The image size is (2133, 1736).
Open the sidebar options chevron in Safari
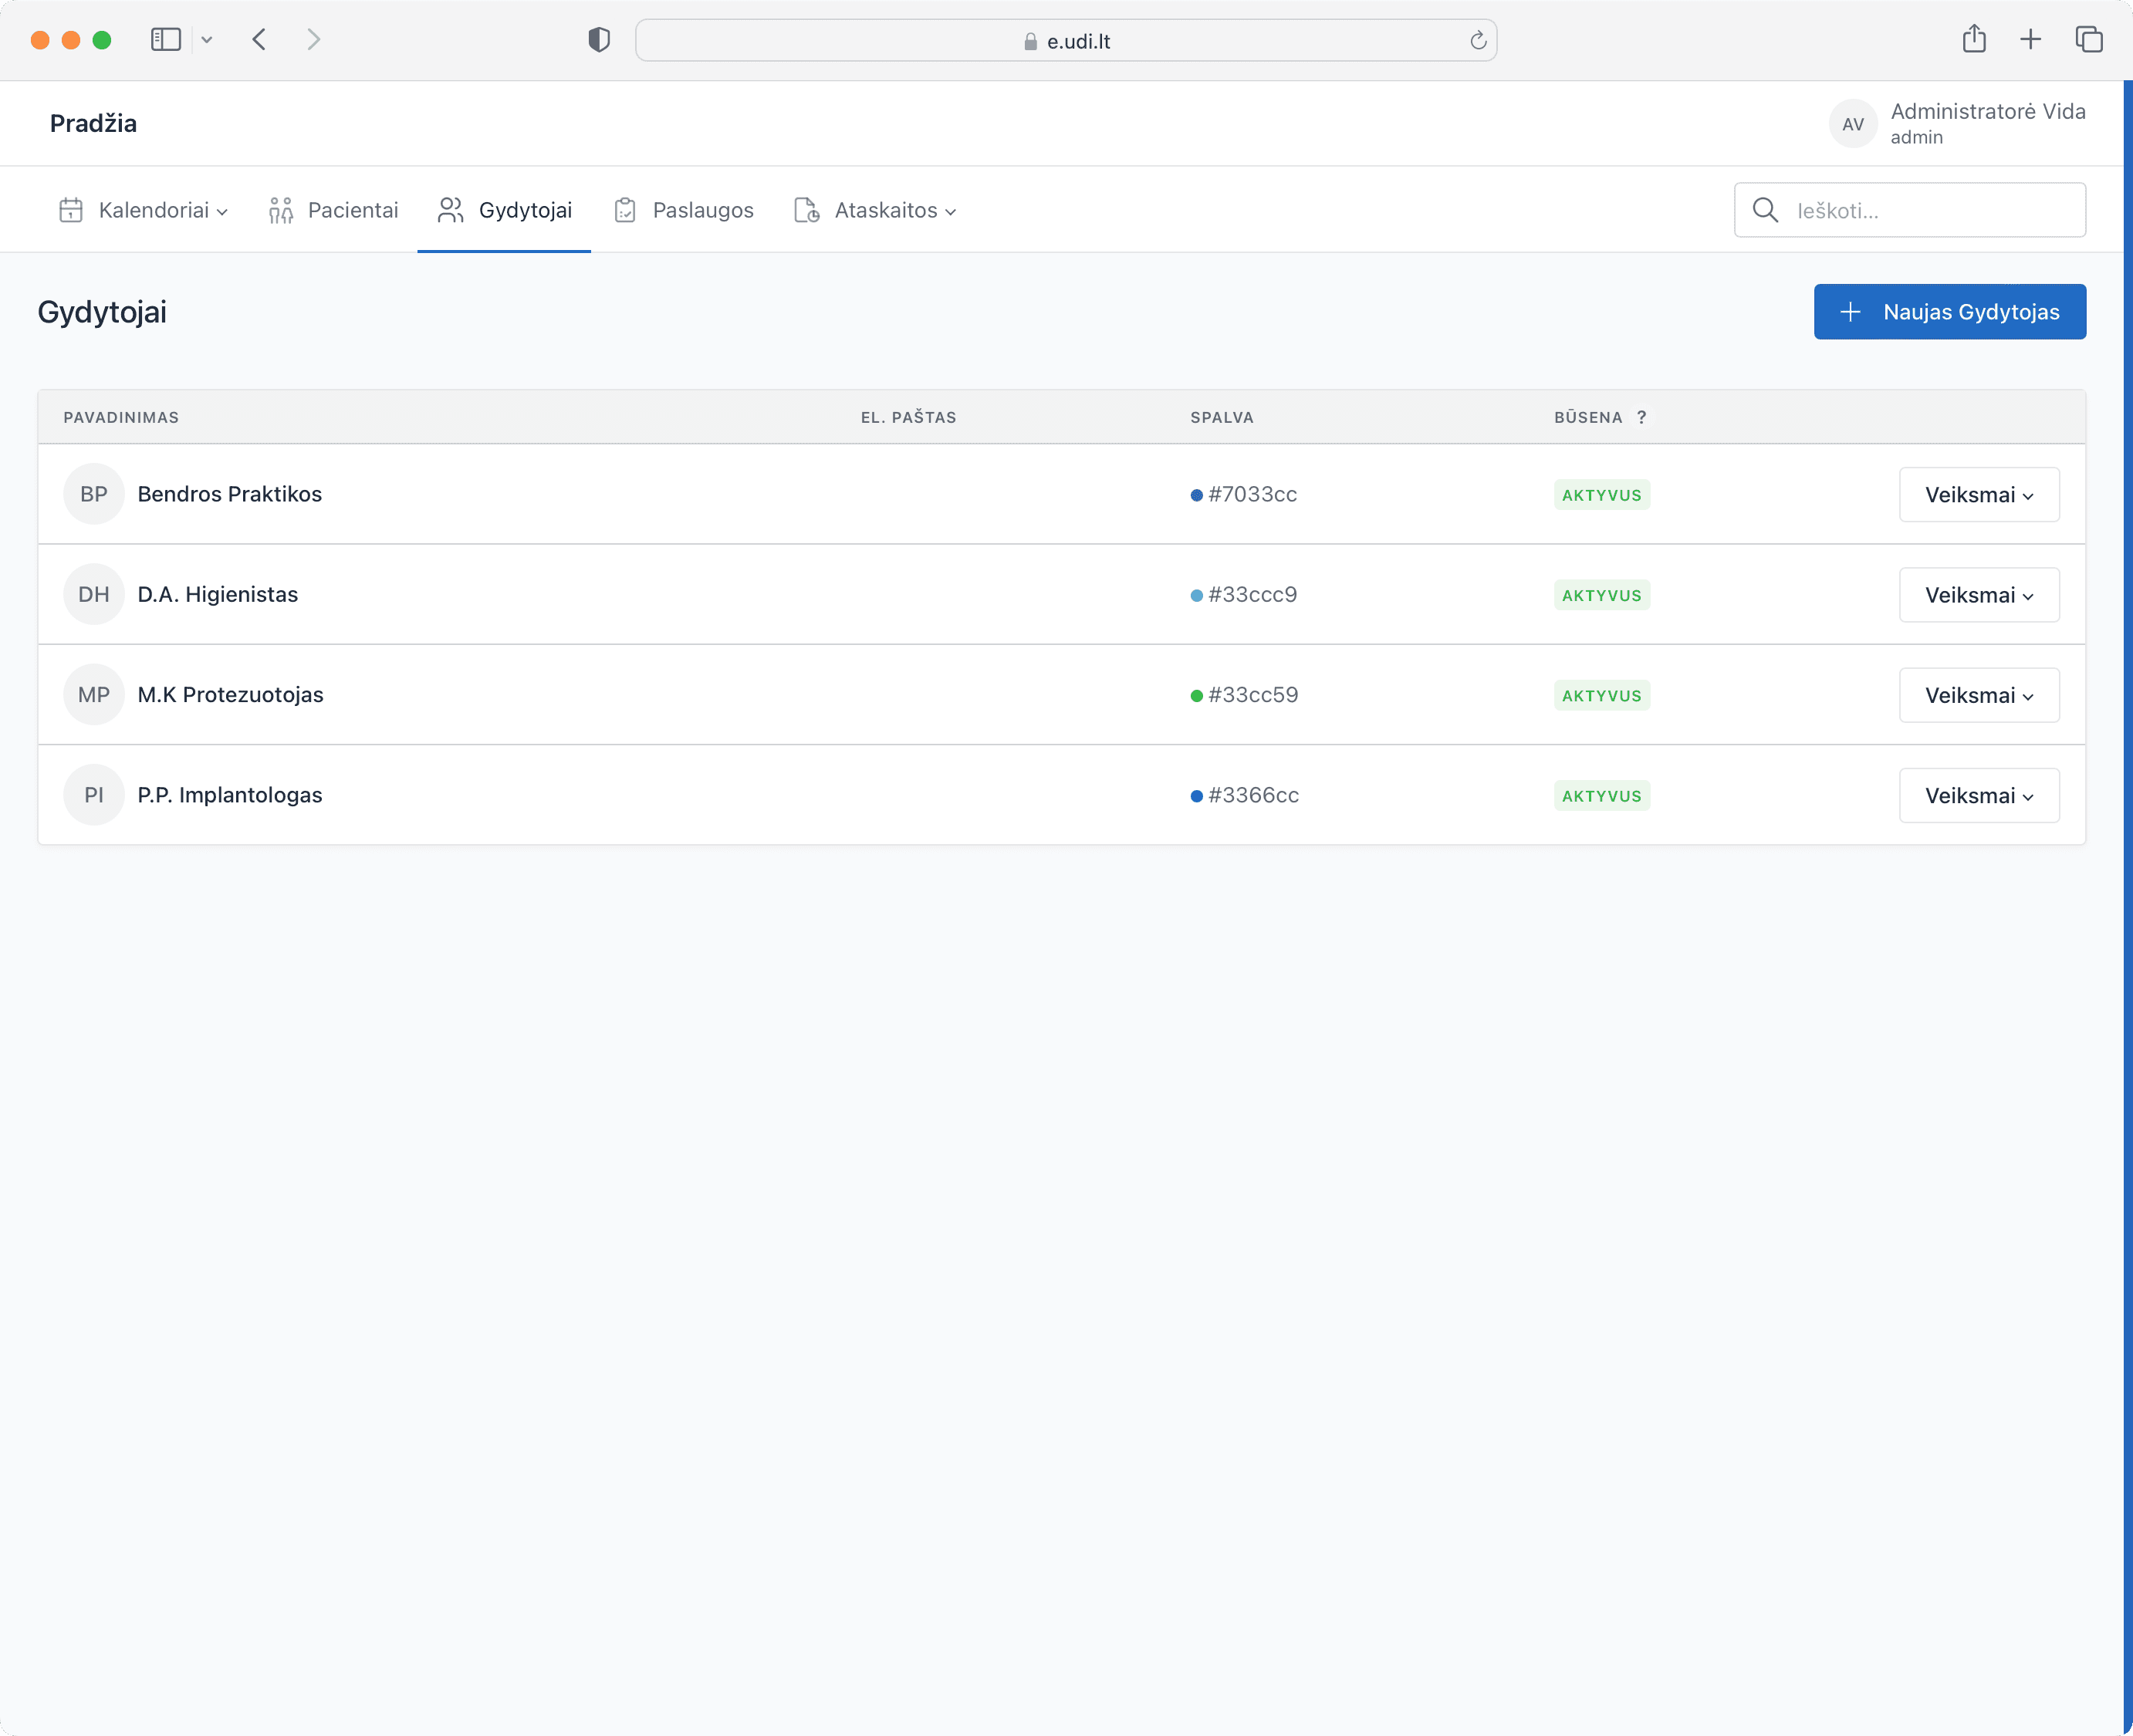[207, 40]
